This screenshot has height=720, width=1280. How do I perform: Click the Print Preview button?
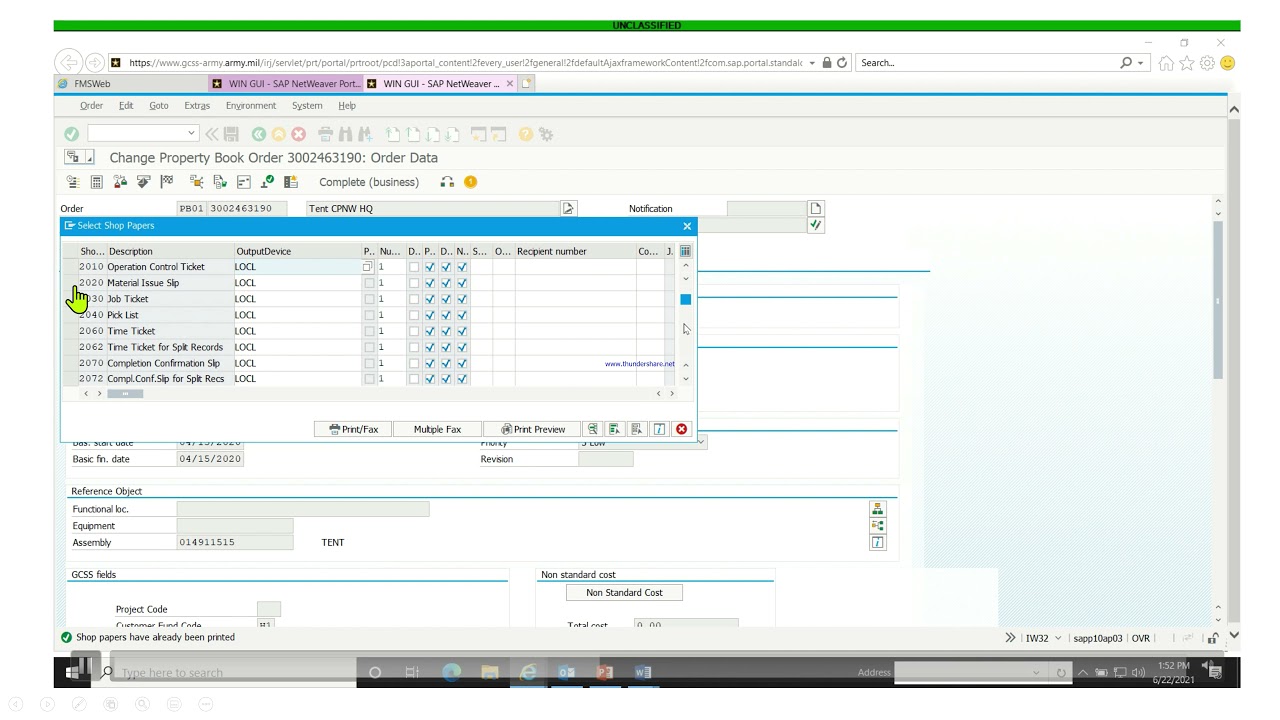click(x=533, y=429)
